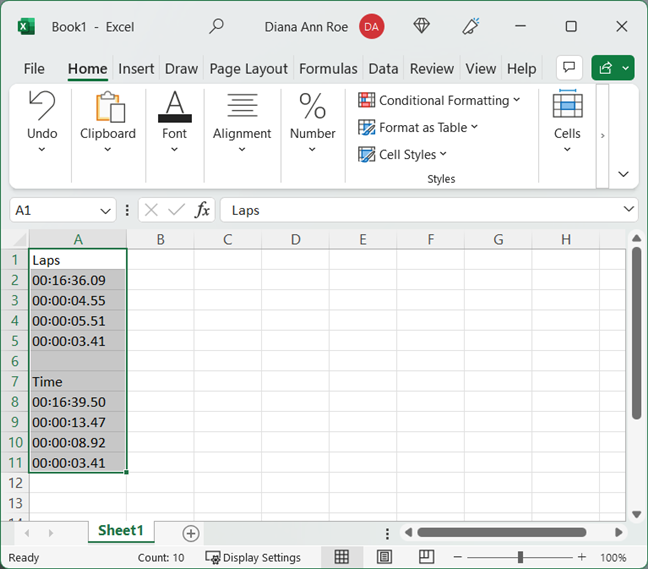Open the Clipboard group icon
The image size is (648, 569).
(108, 107)
